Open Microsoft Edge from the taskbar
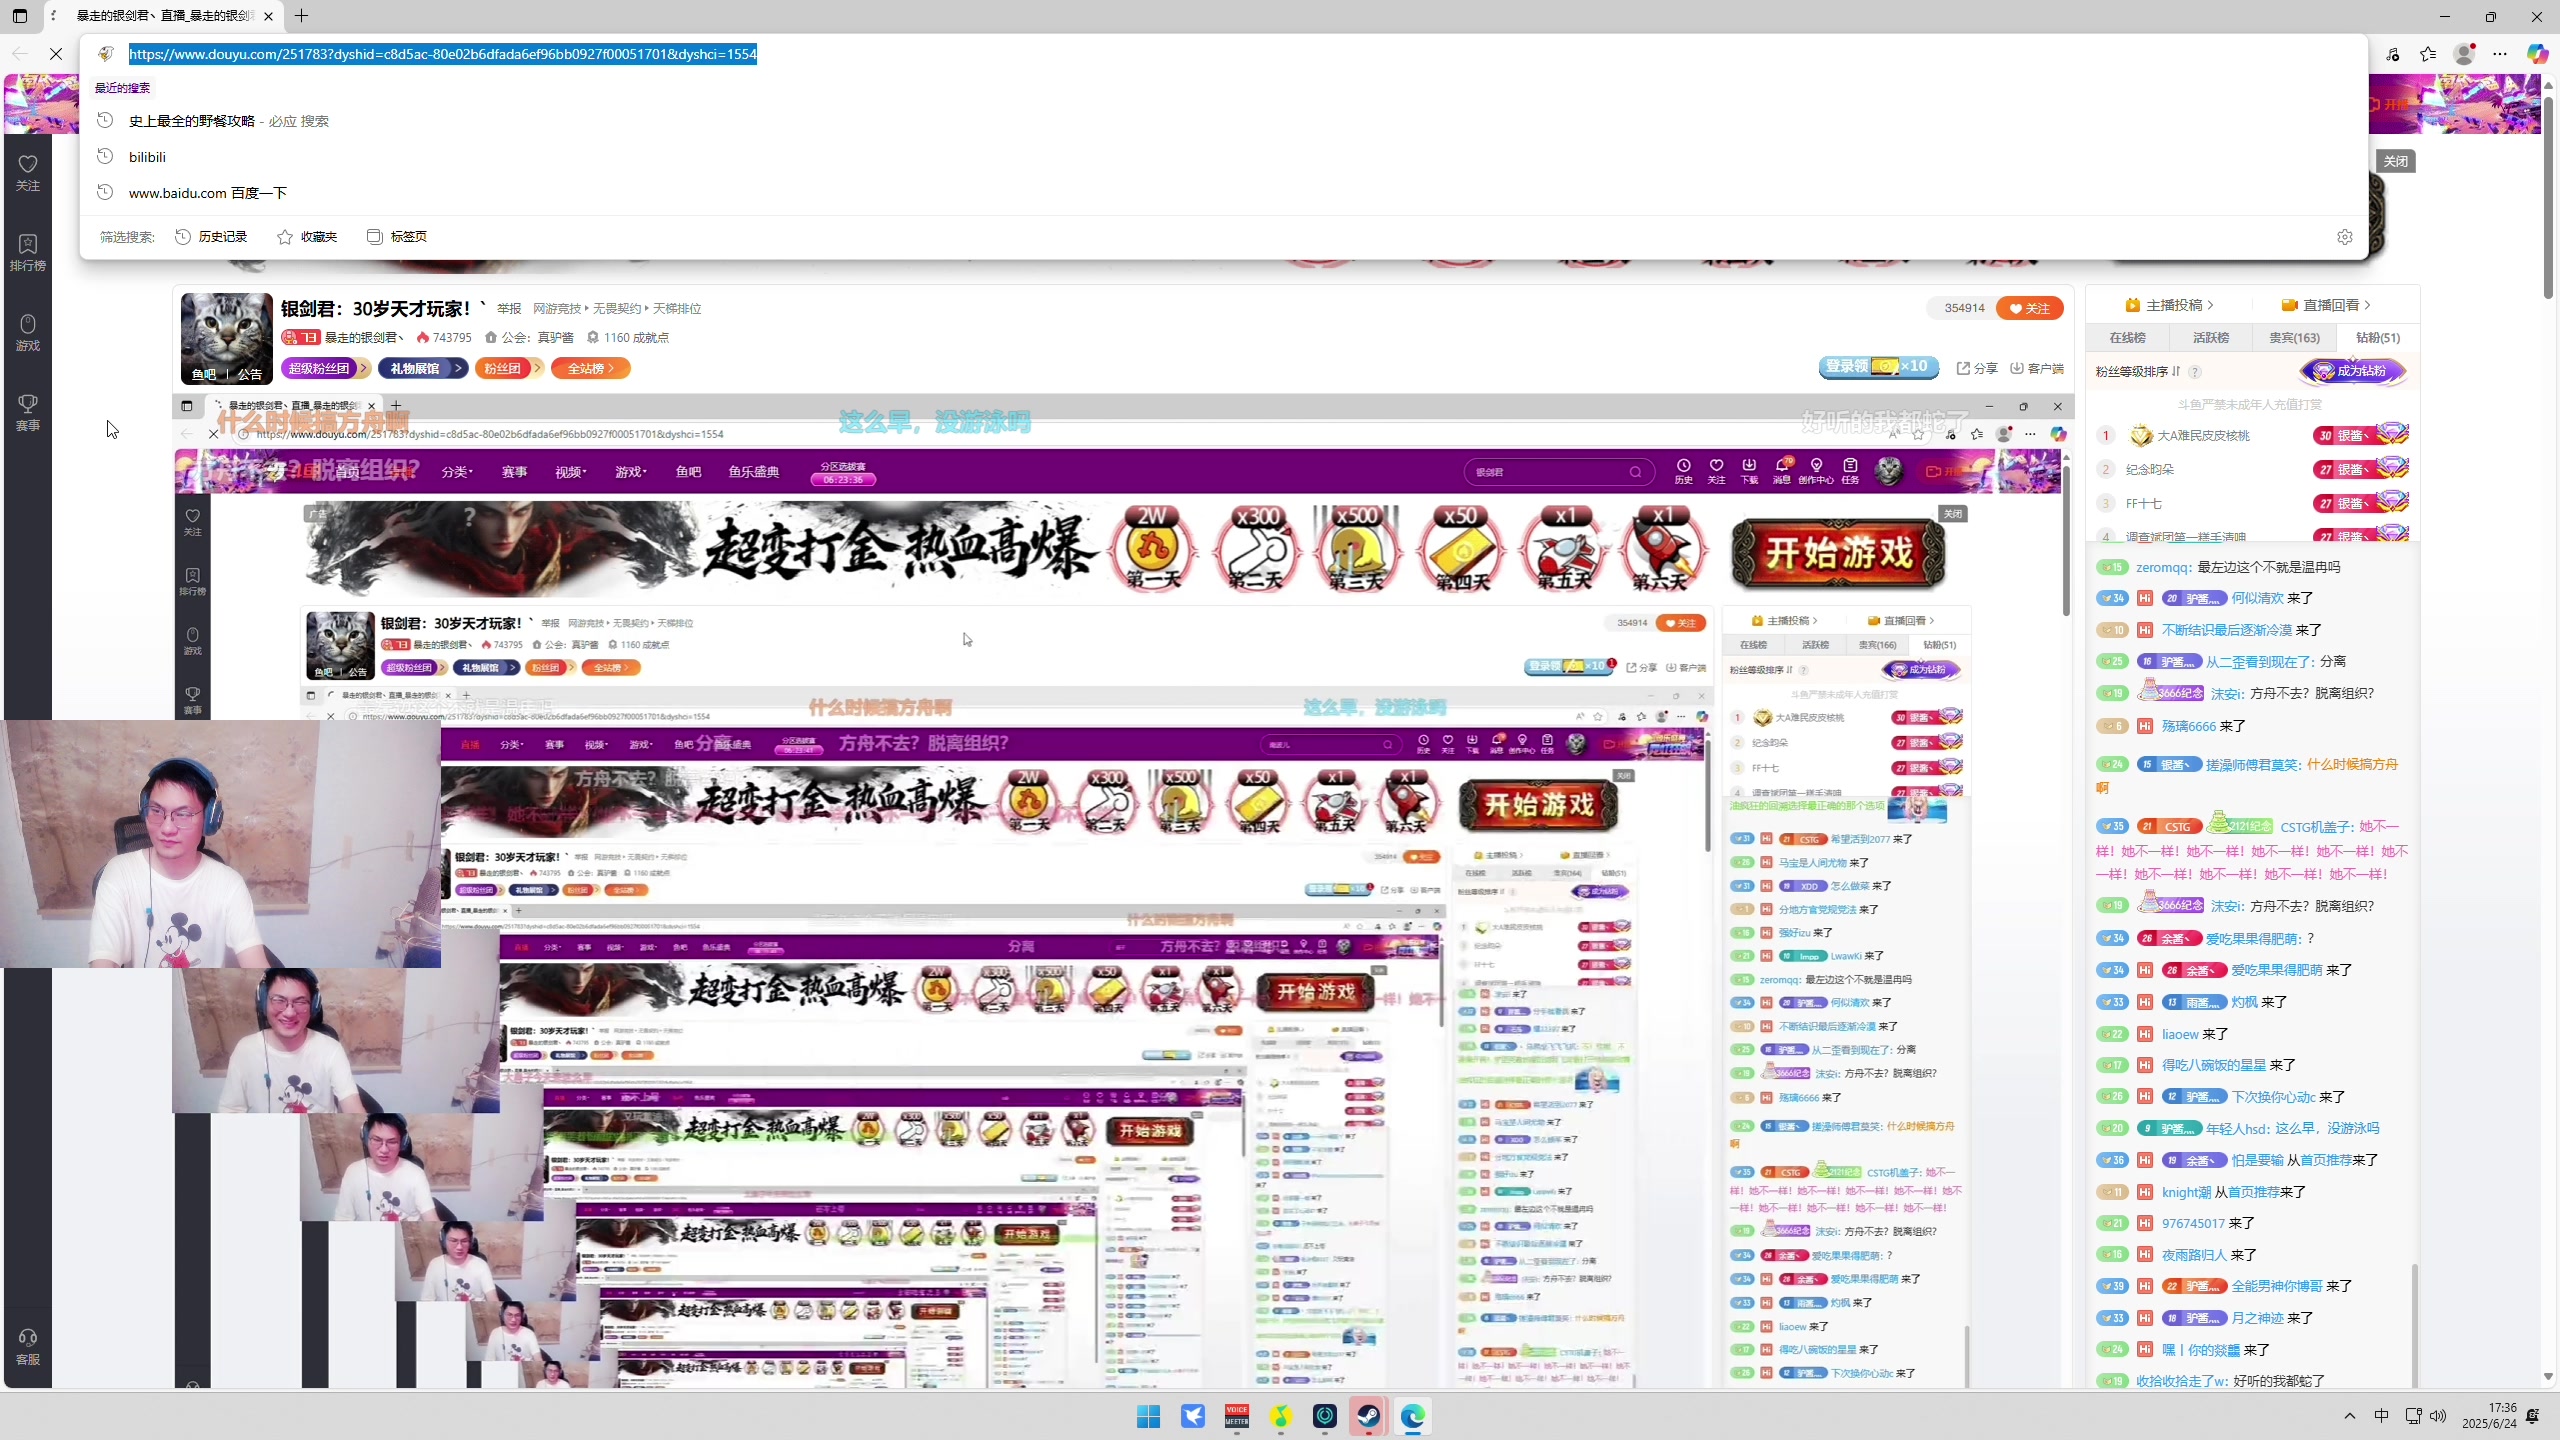This screenshot has width=2560, height=1440. pos(1412,1416)
